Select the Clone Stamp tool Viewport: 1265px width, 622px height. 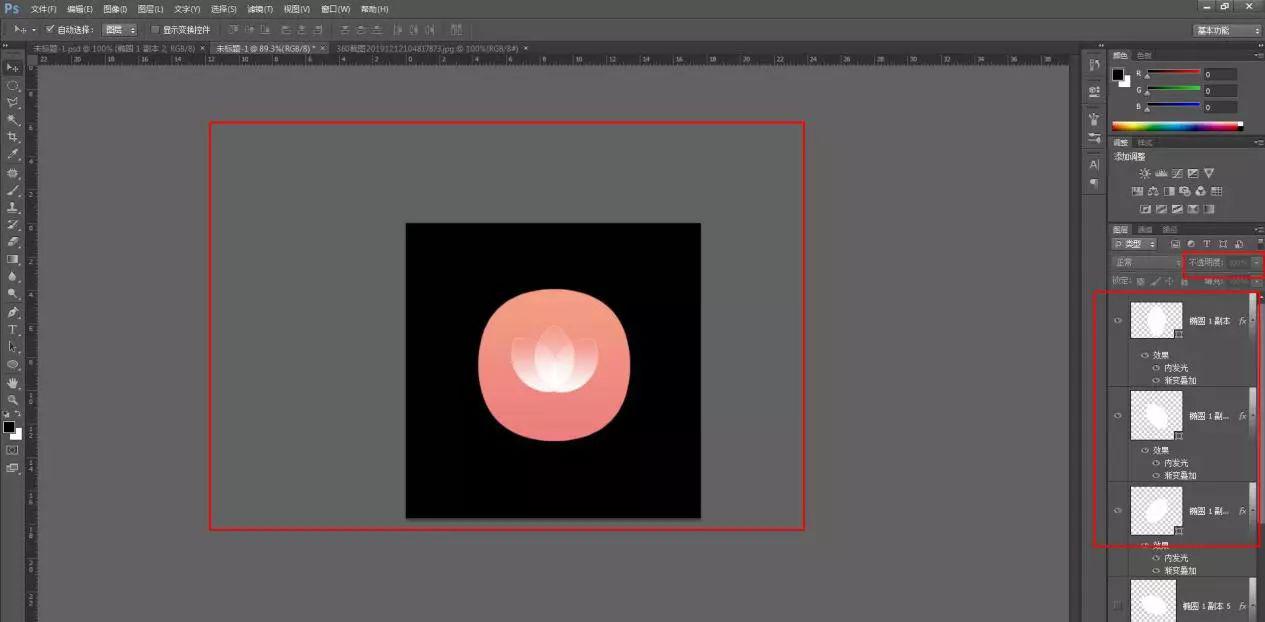(x=13, y=207)
